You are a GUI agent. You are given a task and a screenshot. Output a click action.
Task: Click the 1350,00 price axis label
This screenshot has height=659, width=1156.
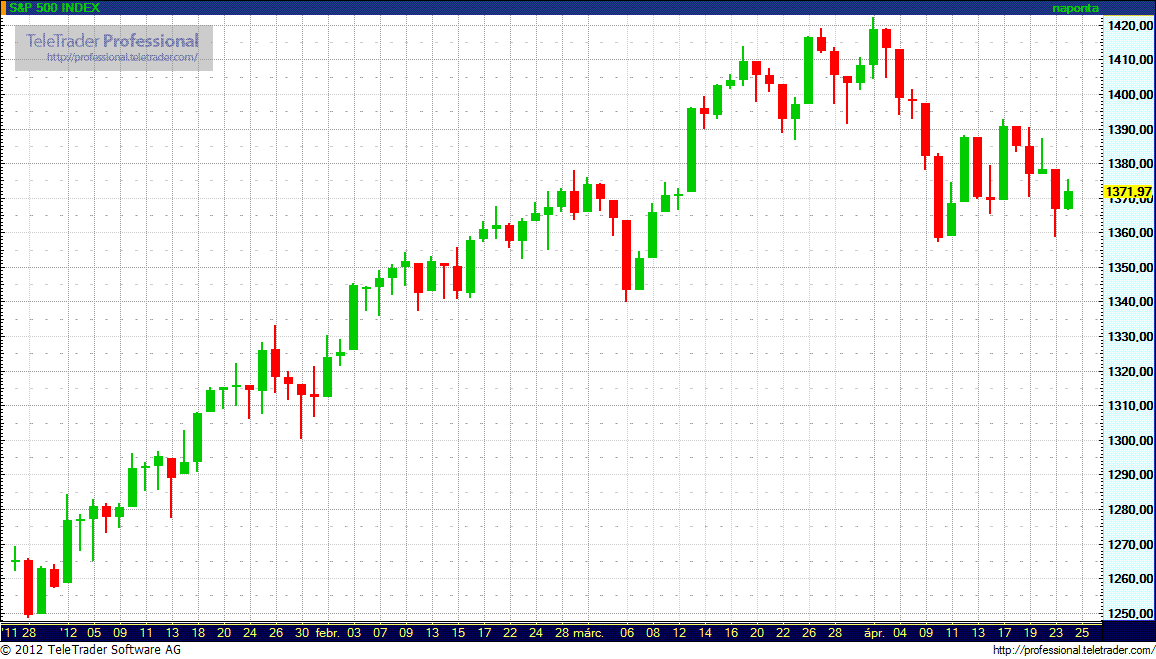coord(1130,268)
